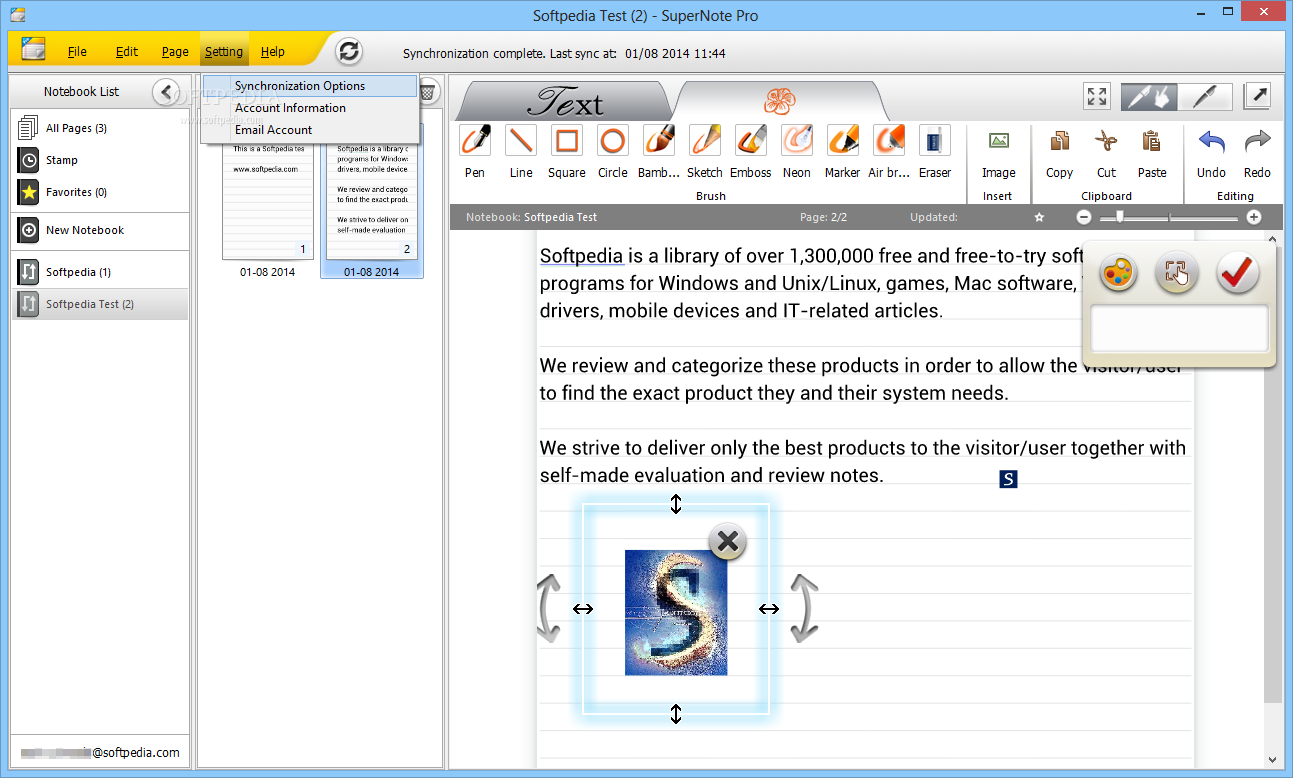Undo the last edit
Viewport: 1293px width, 778px height.
(x=1211, y=141)
